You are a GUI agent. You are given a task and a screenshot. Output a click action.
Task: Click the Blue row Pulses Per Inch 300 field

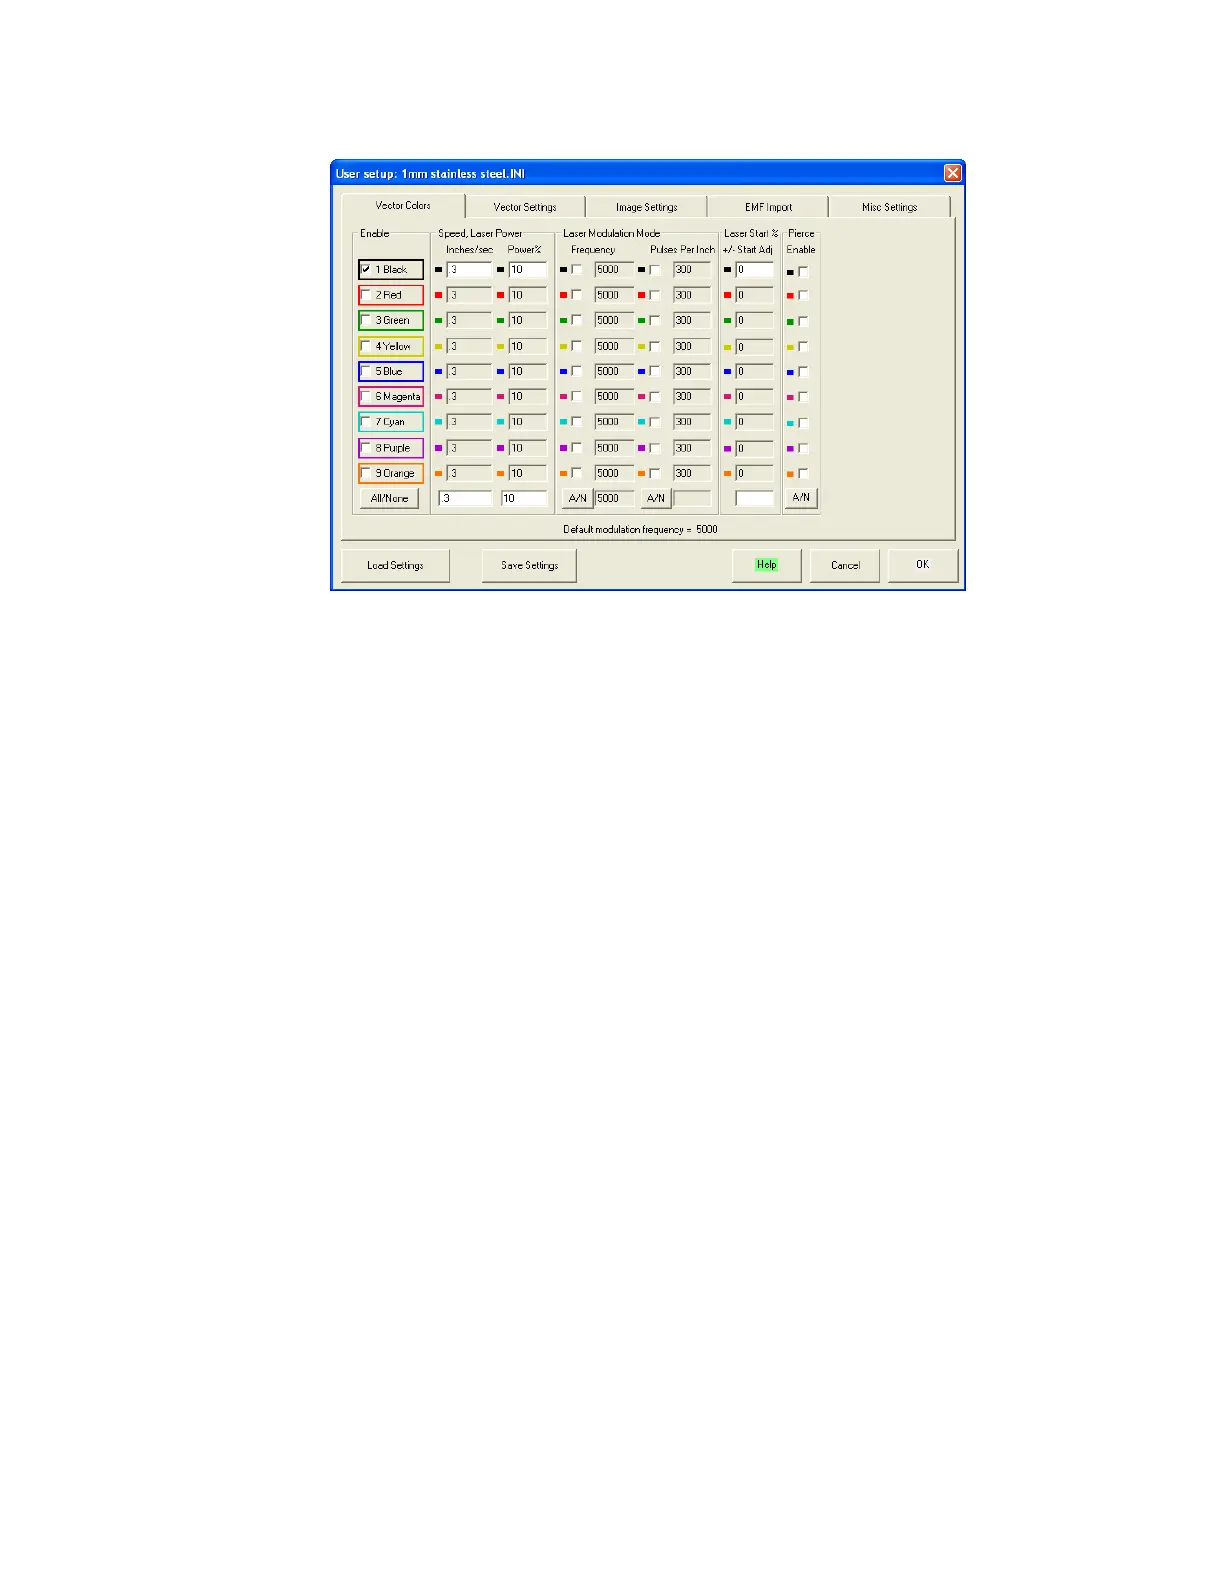click(x=692, y=371)
